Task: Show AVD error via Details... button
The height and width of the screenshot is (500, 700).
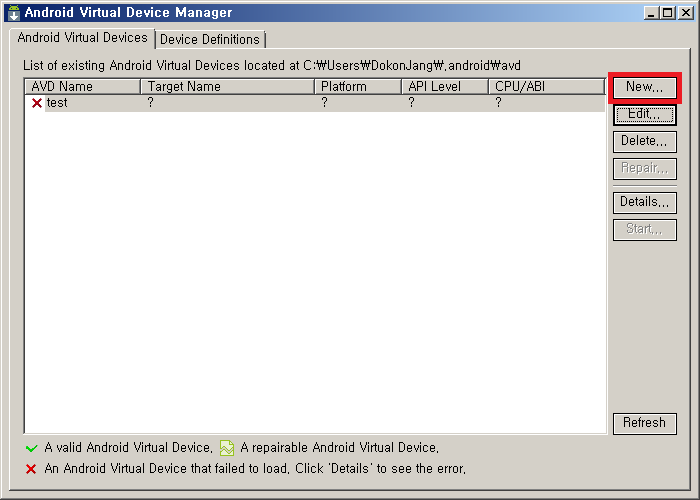Action: (x=645, y=202)
